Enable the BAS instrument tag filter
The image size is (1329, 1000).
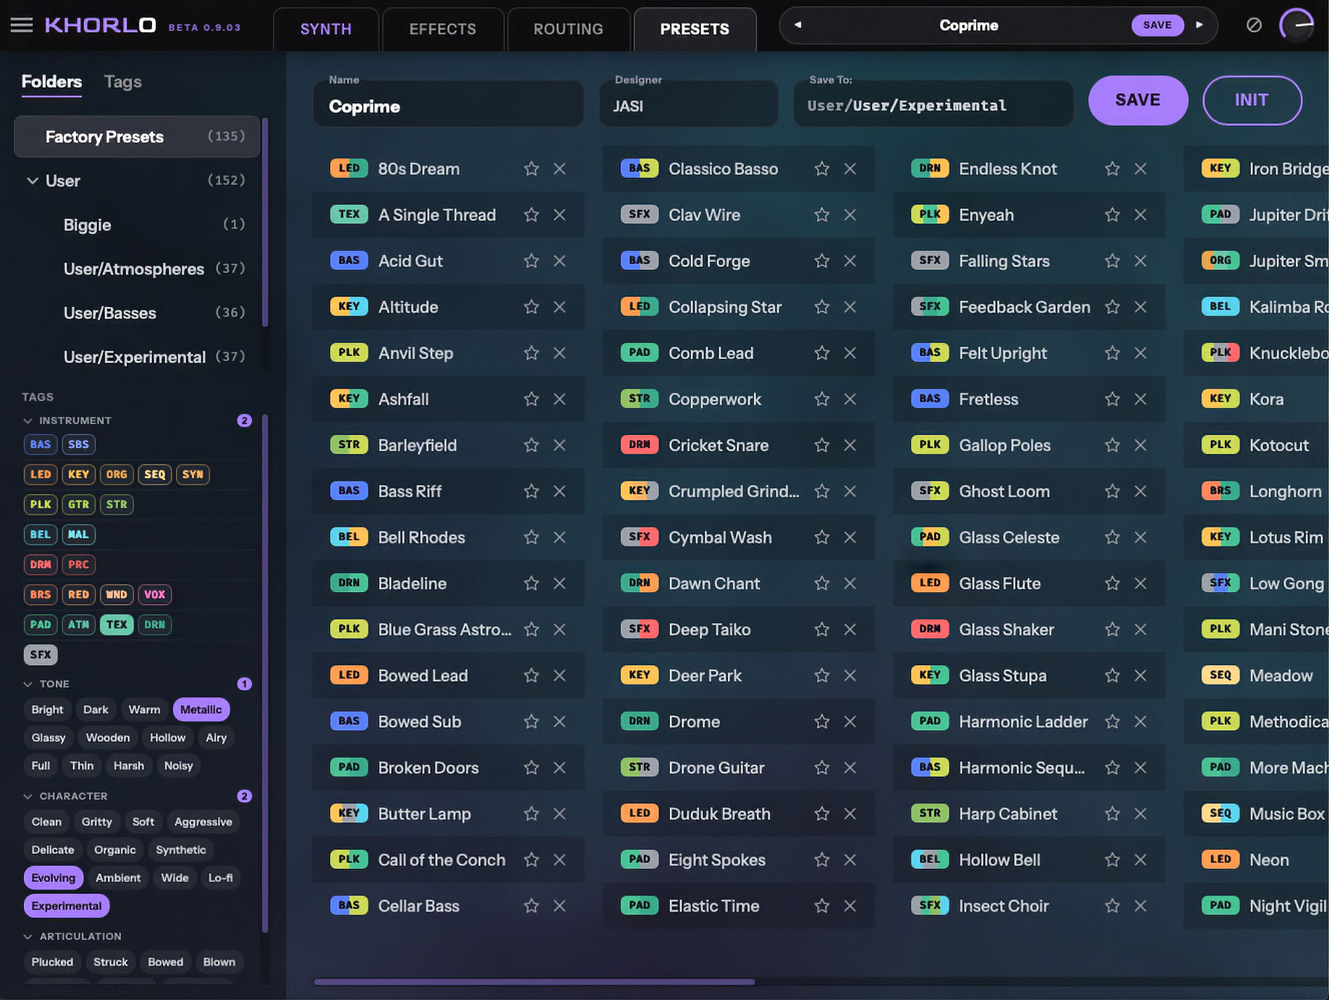40,445
